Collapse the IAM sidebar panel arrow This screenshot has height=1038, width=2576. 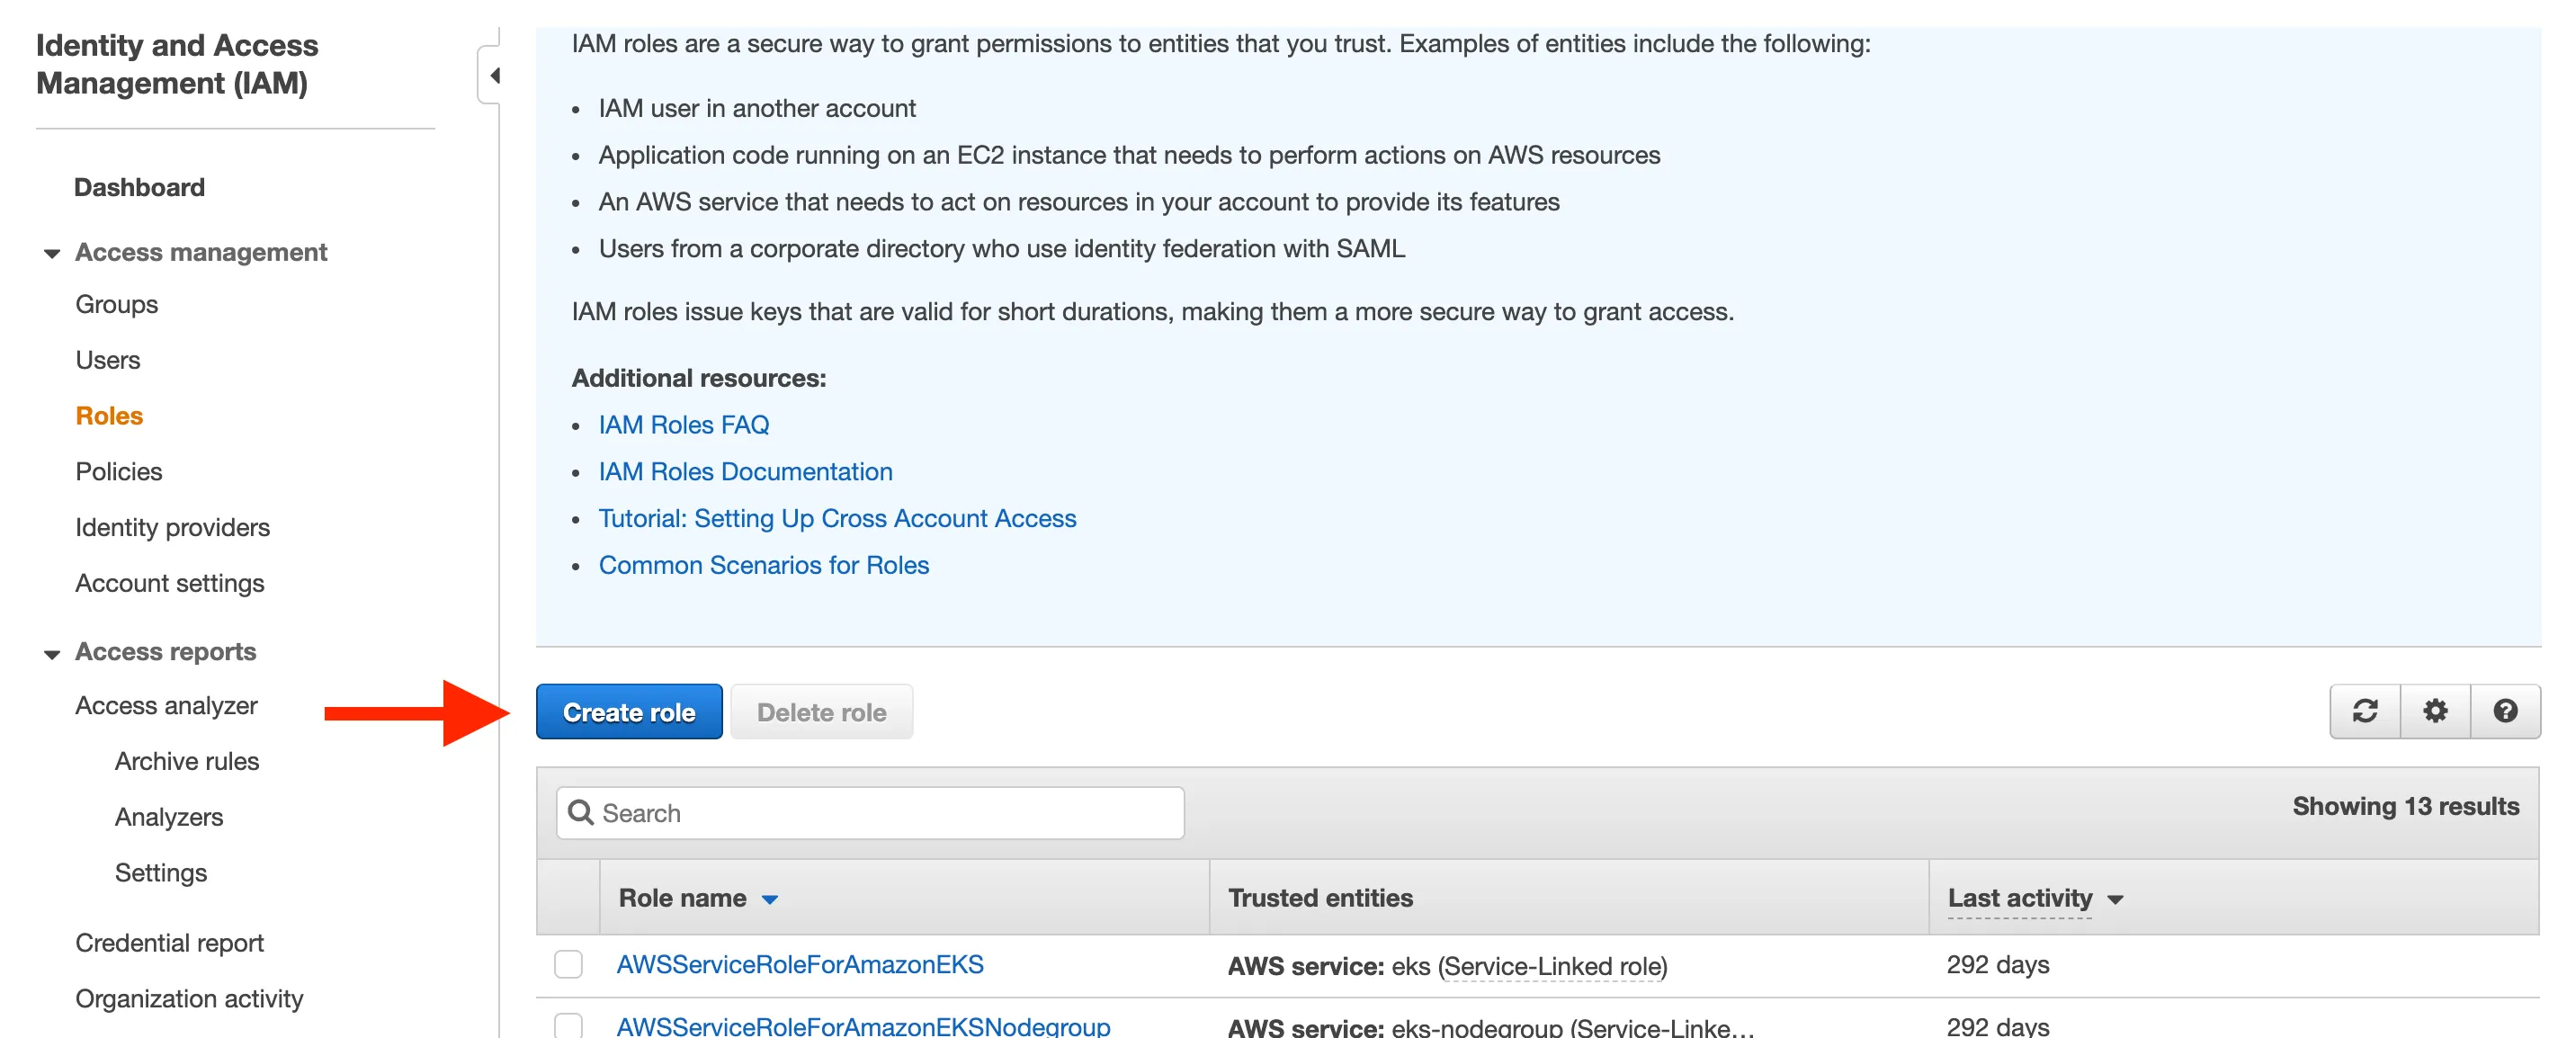click(493, 76)
